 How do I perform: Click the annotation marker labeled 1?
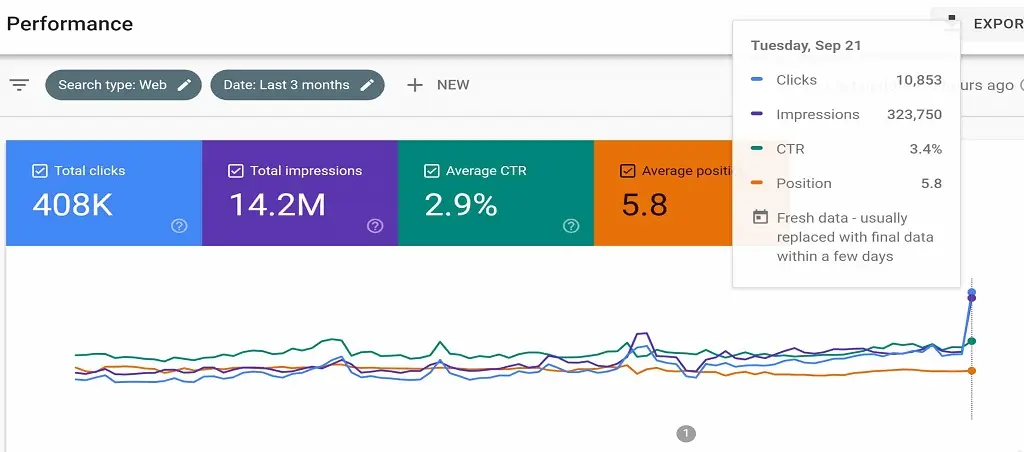(685, 433)
